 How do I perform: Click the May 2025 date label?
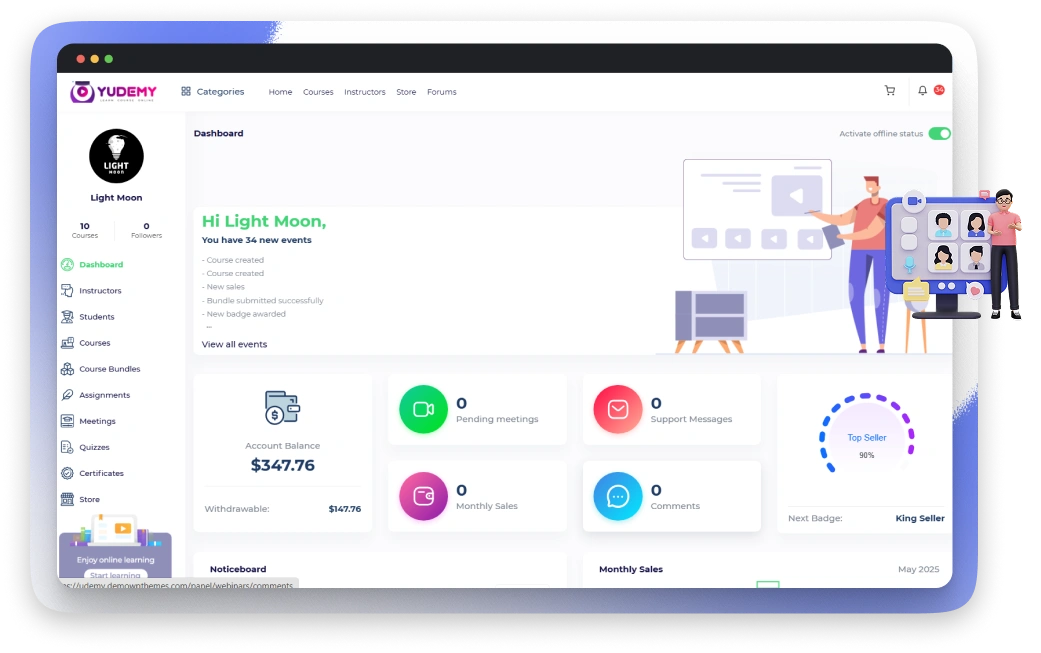pos(919,569)
